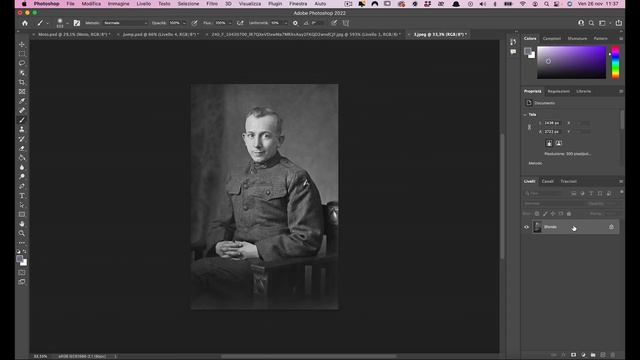Switch to the Campioni tab
640x360 pixels.
click(551, 38)
